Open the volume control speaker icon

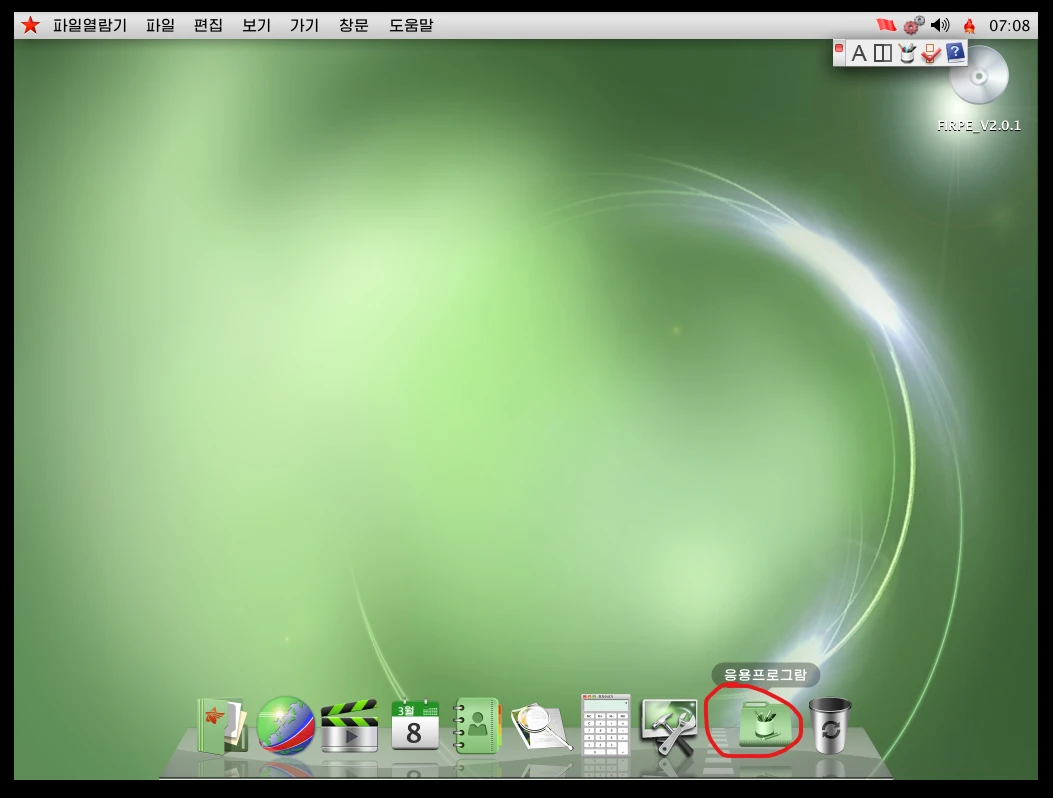point(940,25)
